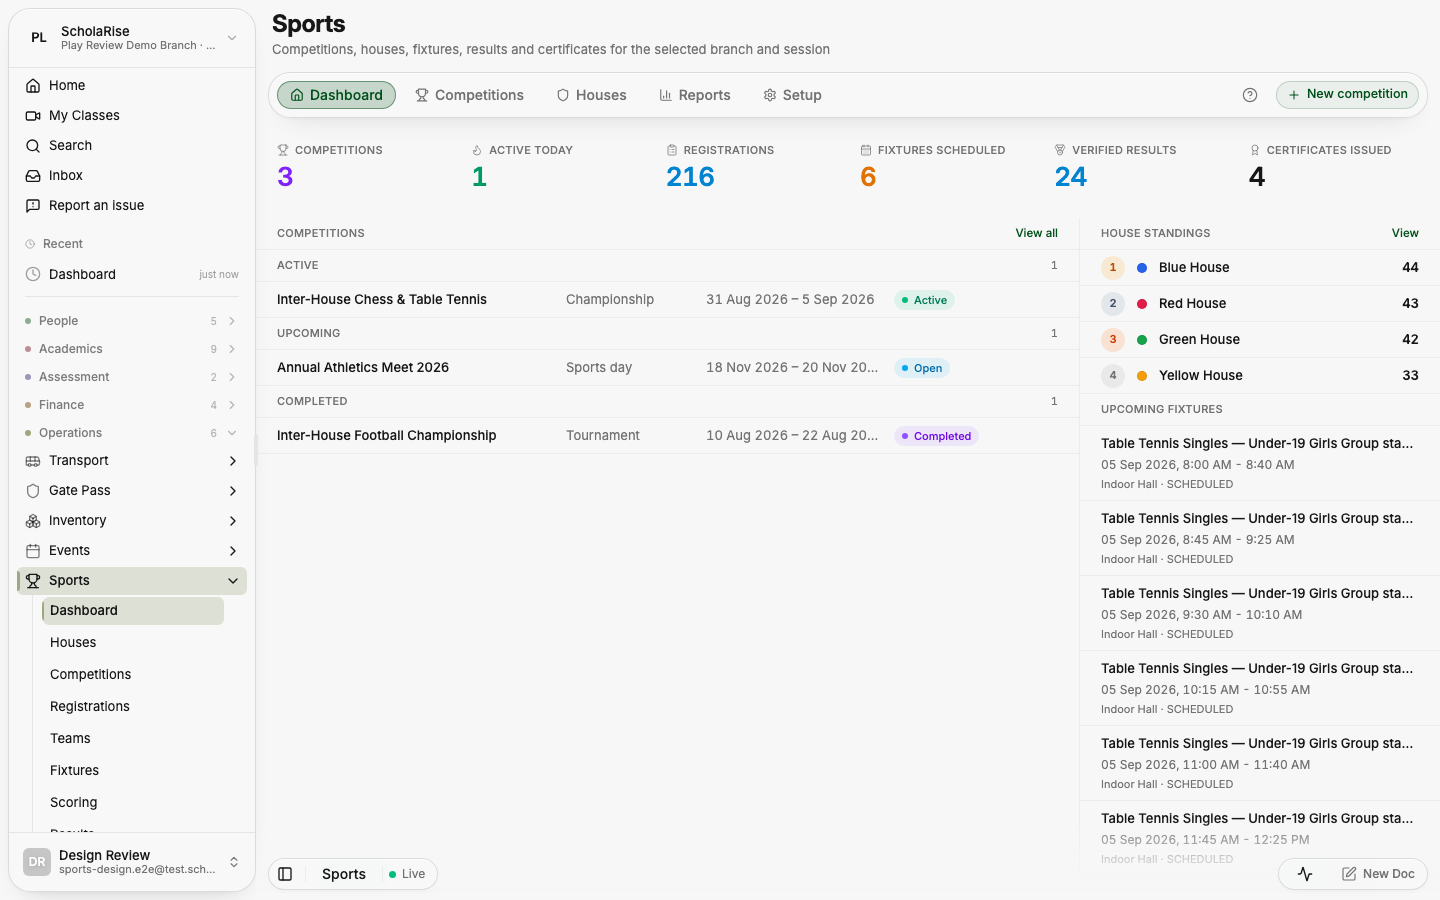
Task: Switch to the Setup tab
Action: (792, 95)
